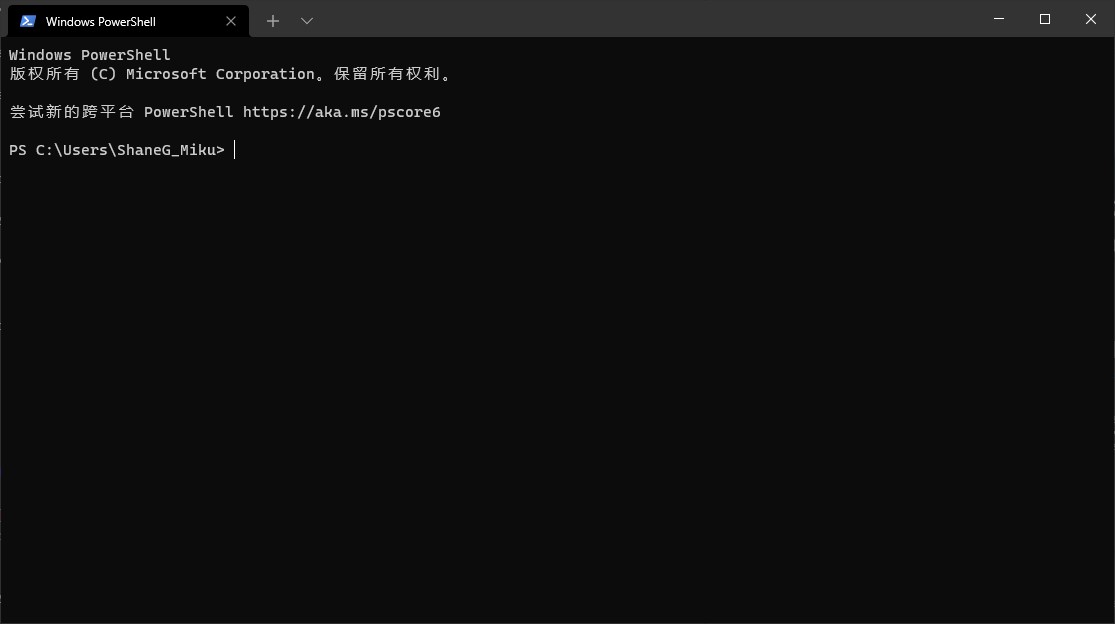Close the Windows Terminal window
Image resolution: width=1115 pixels, height=624 pixels.
[1091, 19]
